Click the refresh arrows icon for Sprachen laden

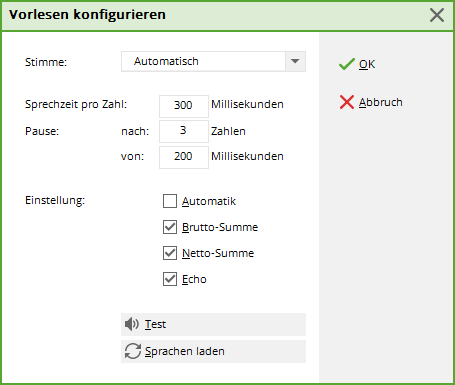pos(133,351)
